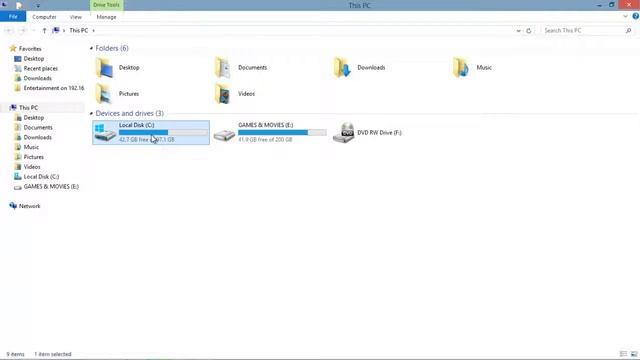
Task: Click the GAMES & MOVIES (E:) usage bar
Action: click(282, 132)
